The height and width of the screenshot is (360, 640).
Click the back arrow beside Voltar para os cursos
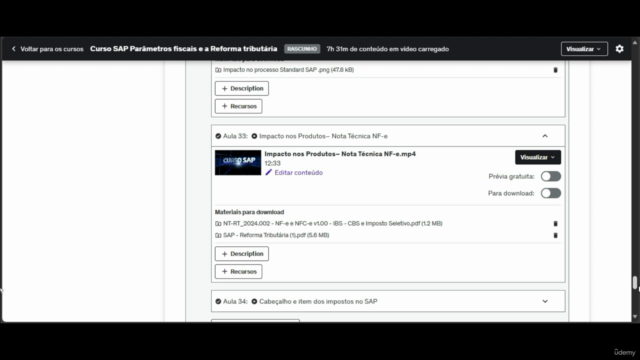(13, 49)
